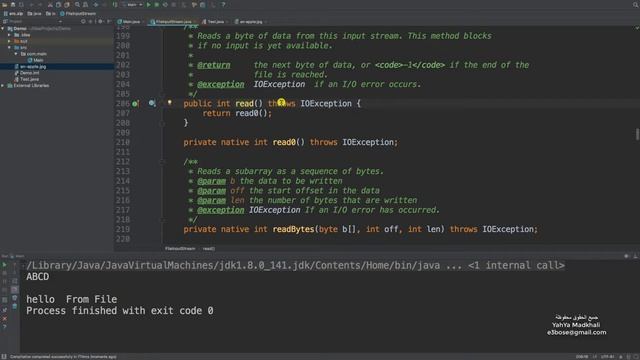Select Demo.iml in the project tree

coord(27,73)
